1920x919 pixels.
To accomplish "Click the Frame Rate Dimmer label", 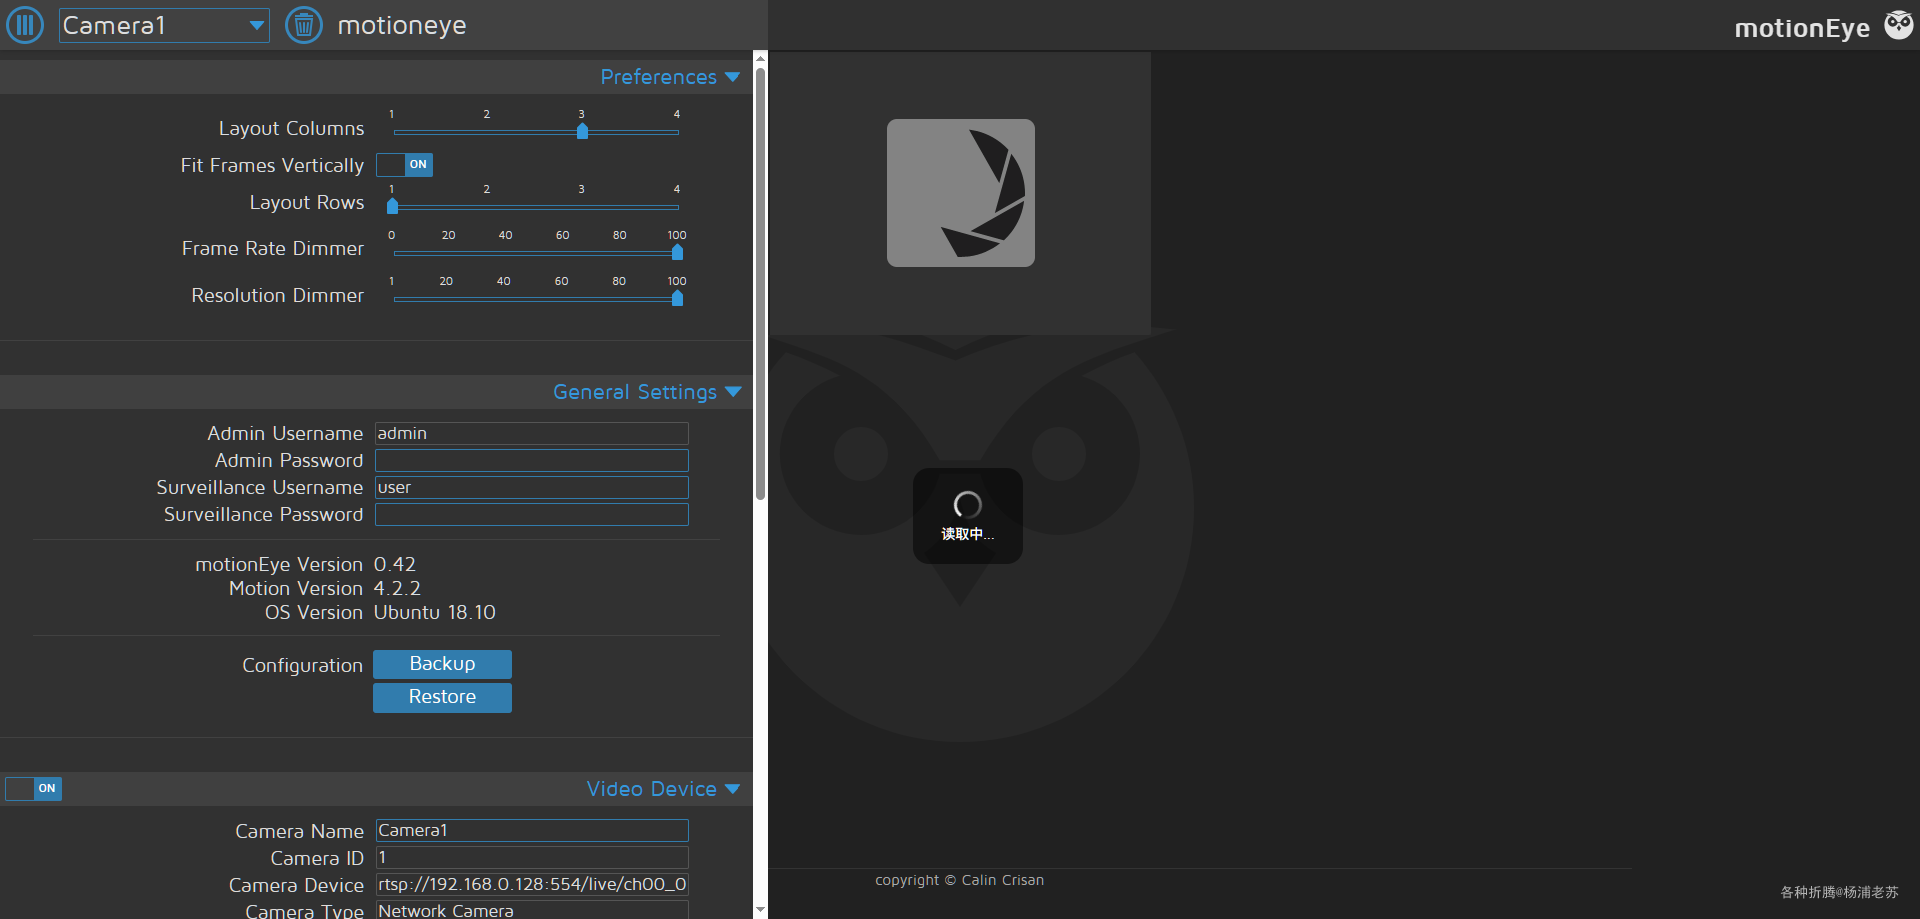I will coord(273,248).
